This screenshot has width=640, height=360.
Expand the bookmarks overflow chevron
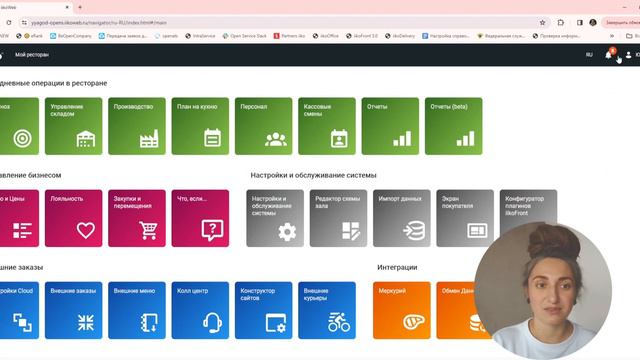point(612,36)
